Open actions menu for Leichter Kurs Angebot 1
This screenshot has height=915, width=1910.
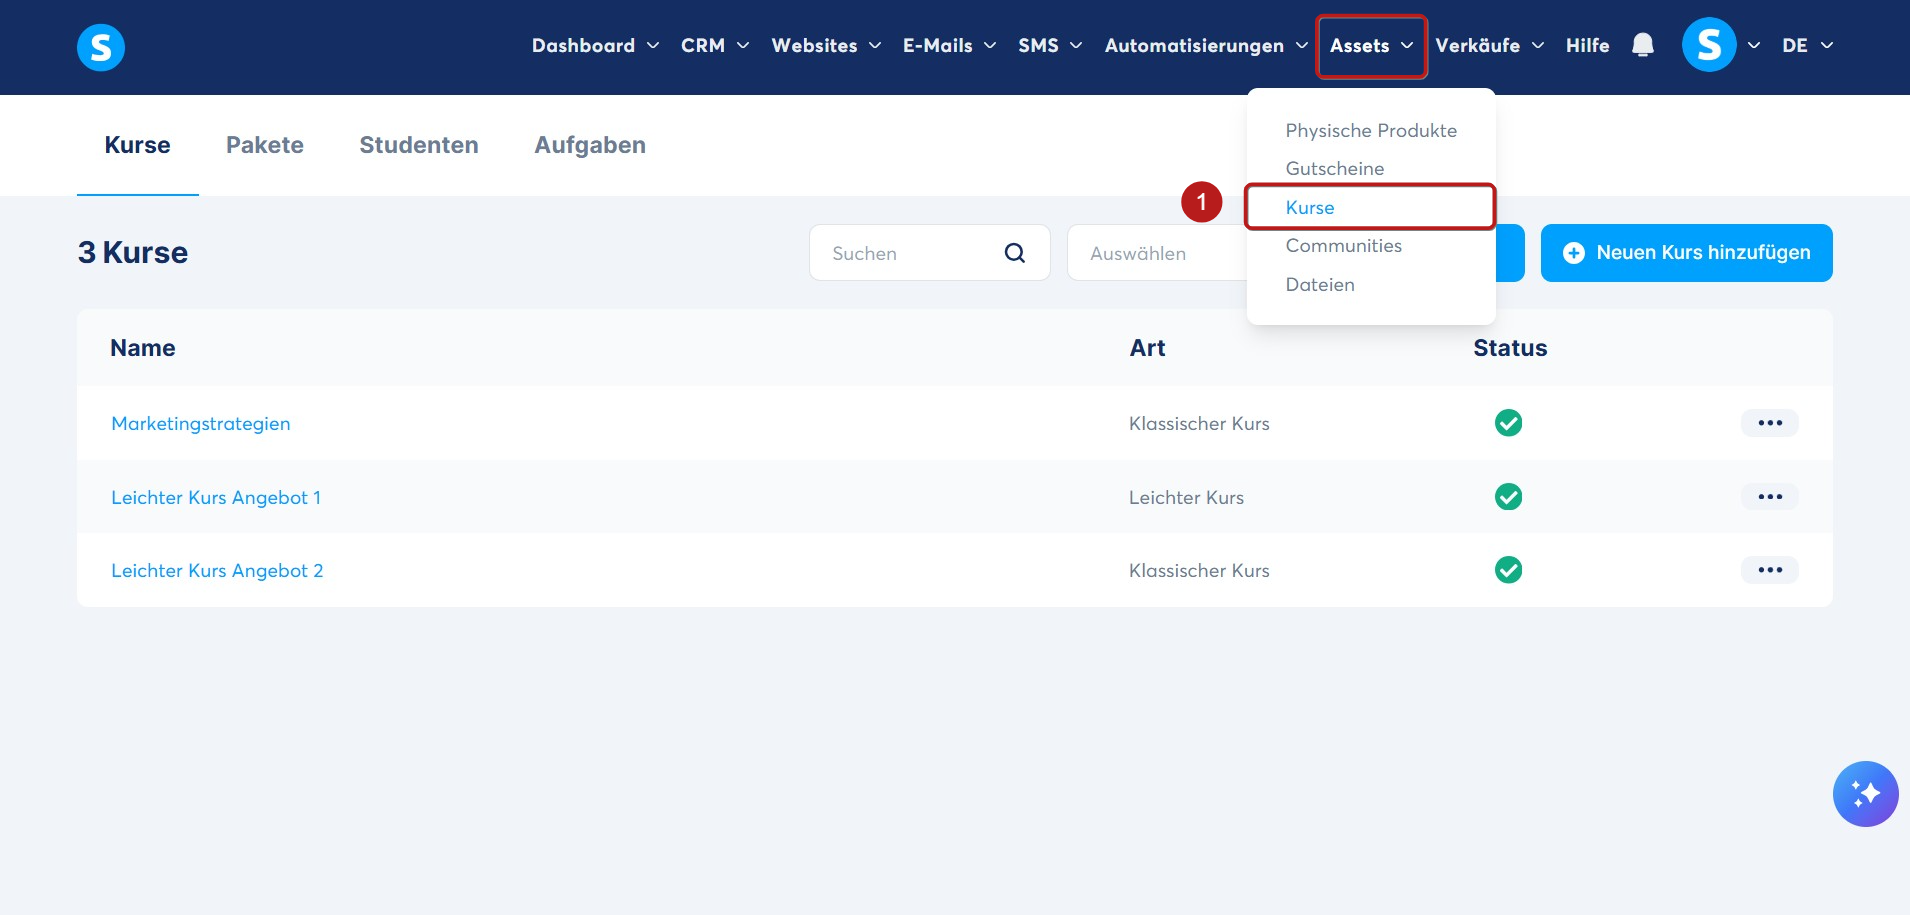(x=1770, y=497)
